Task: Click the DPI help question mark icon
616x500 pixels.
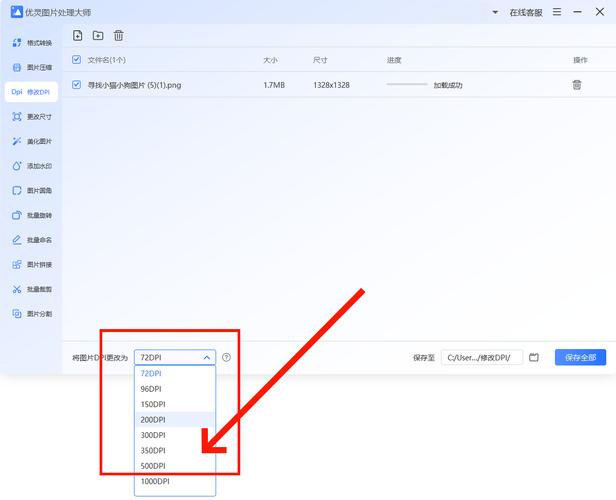Action: (226, 357)
